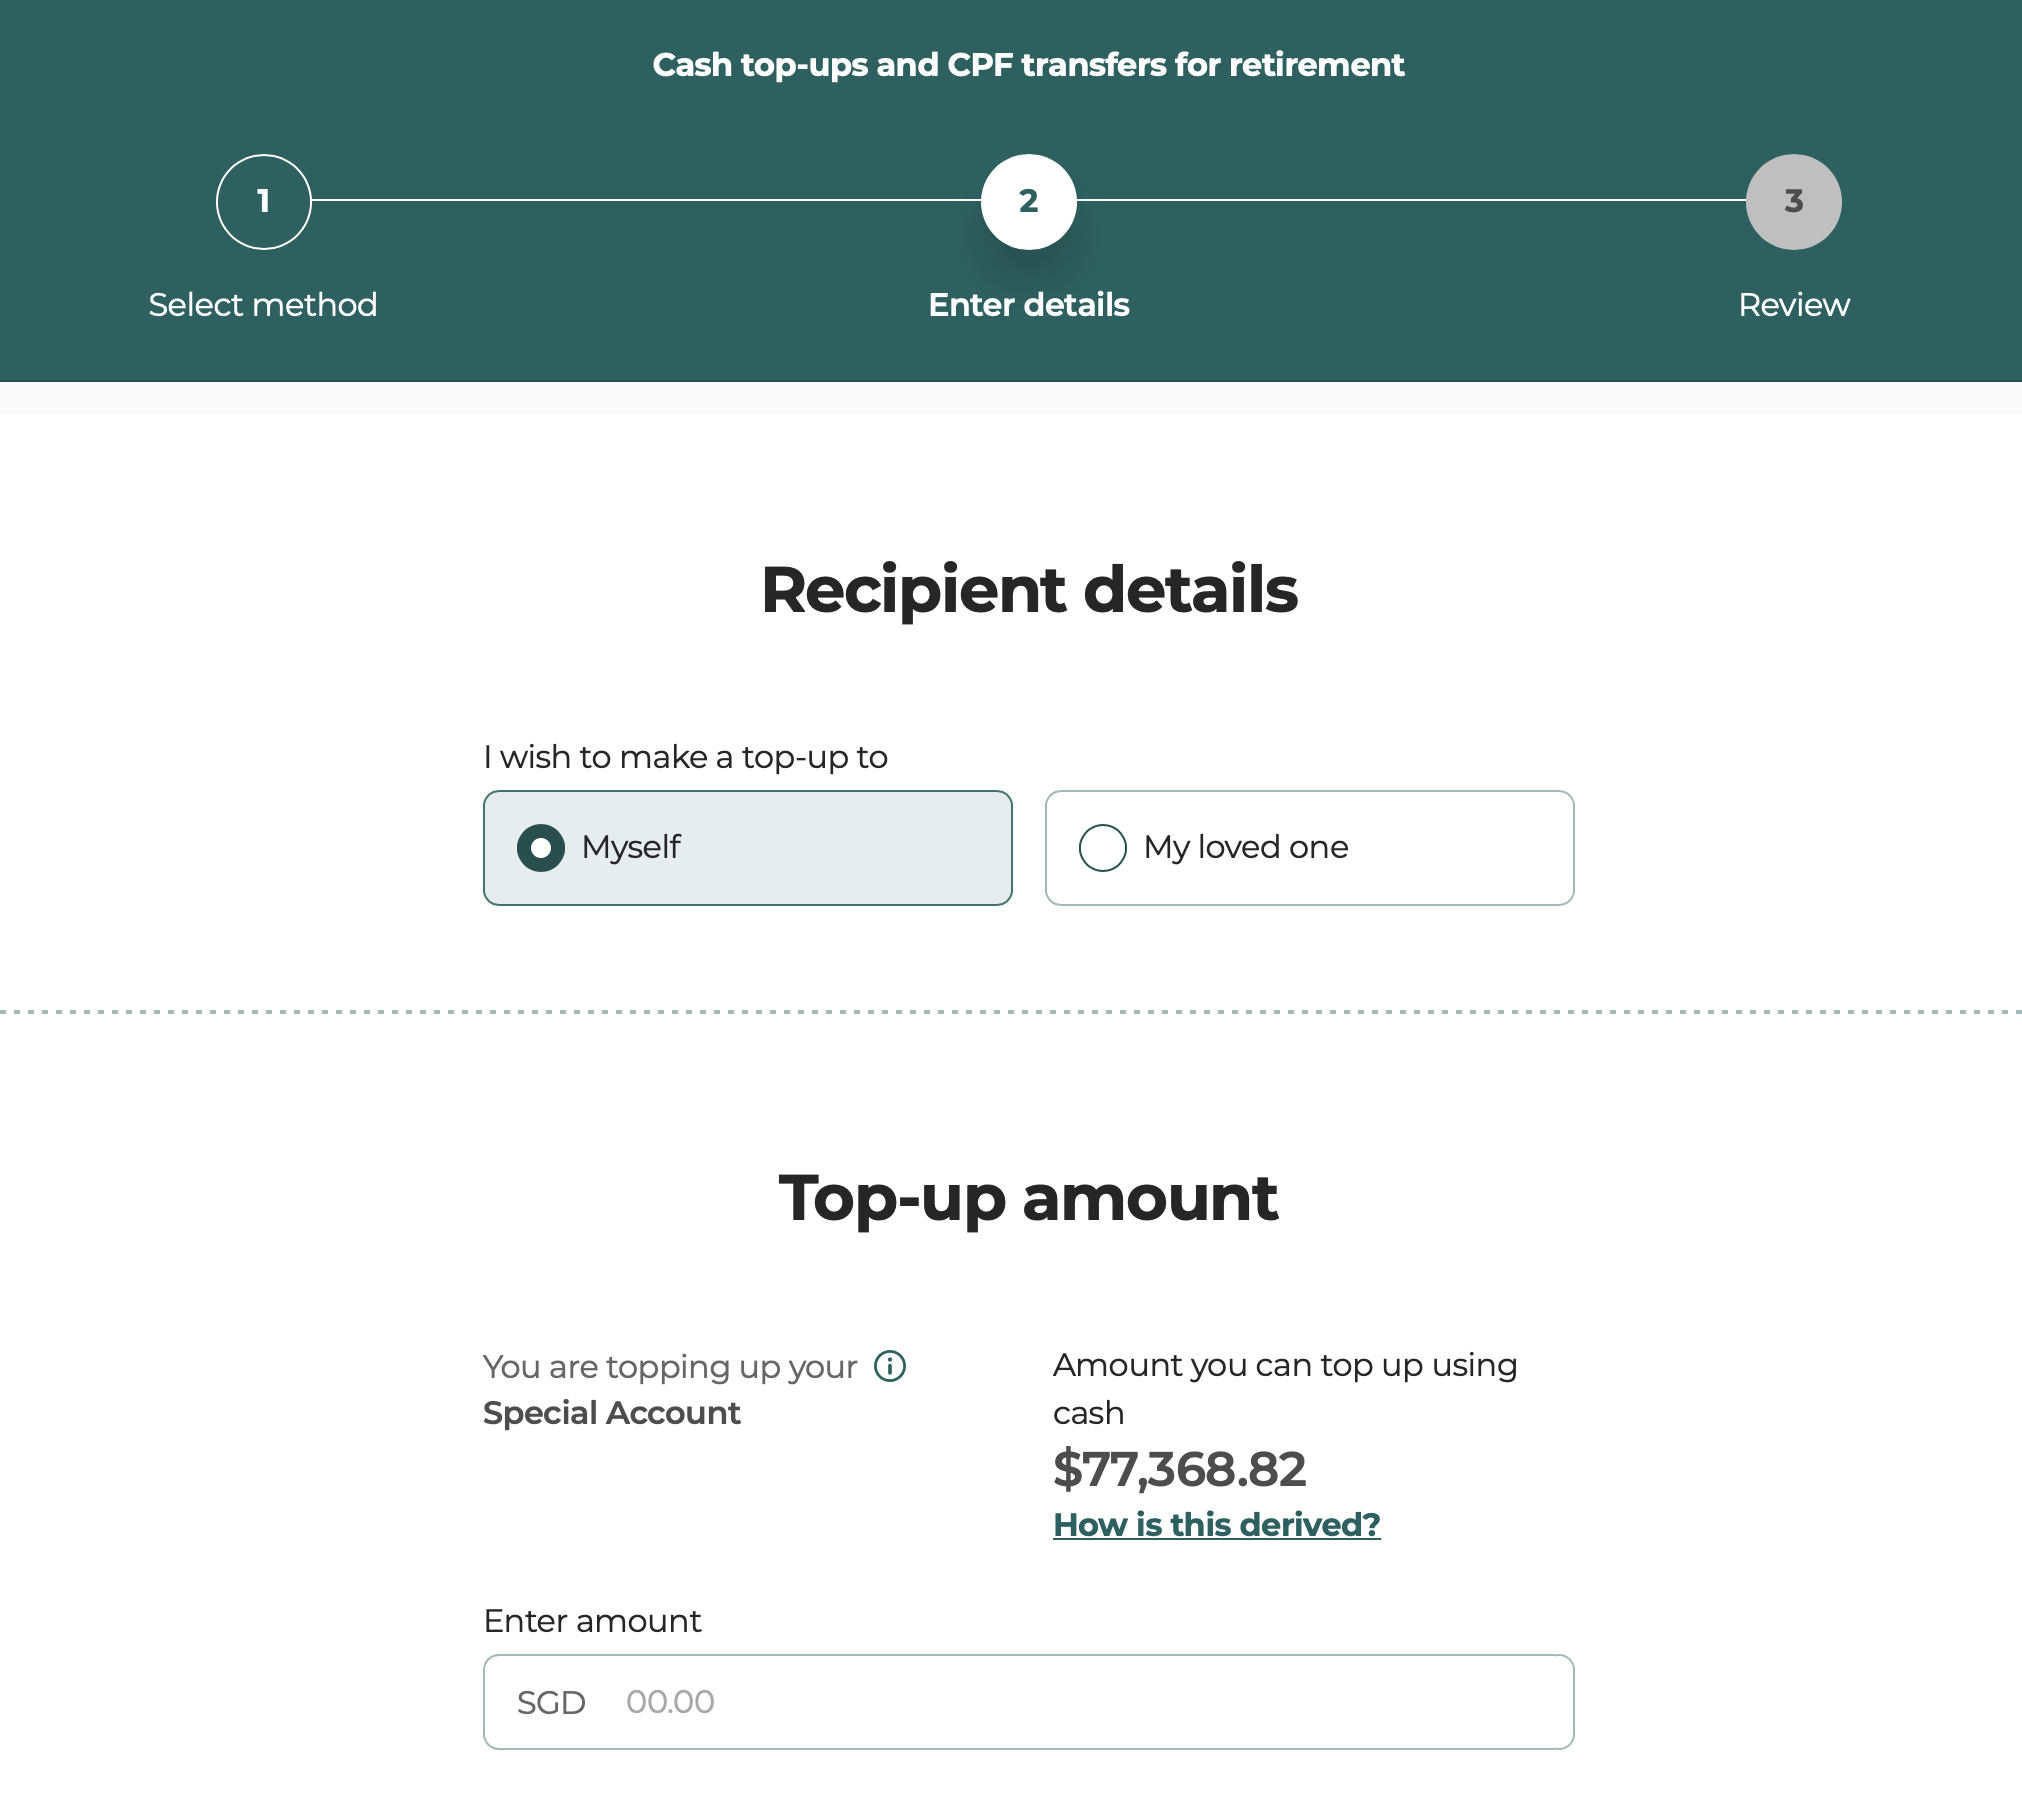2022x1804 pixels.
Task: Click the 'Top-up amount' heading
Action: pos(1028,1198)
